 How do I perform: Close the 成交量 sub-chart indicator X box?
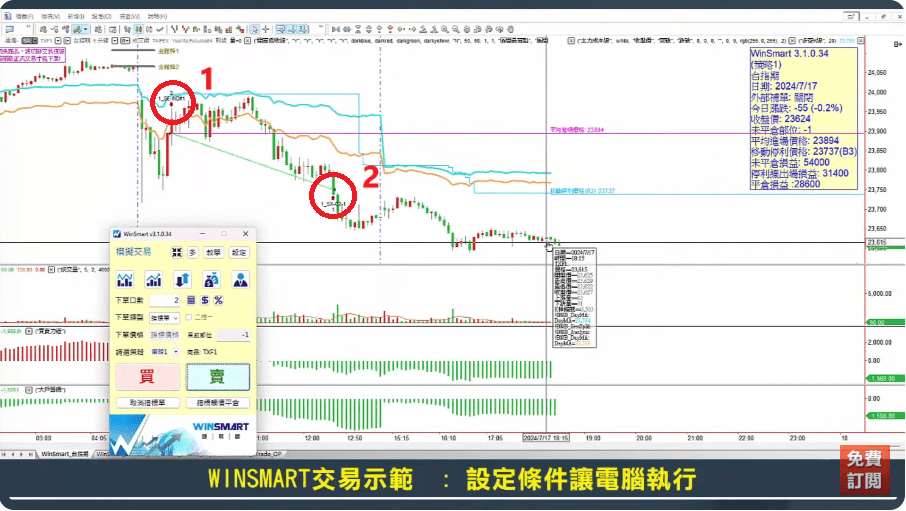click(51, 269)
